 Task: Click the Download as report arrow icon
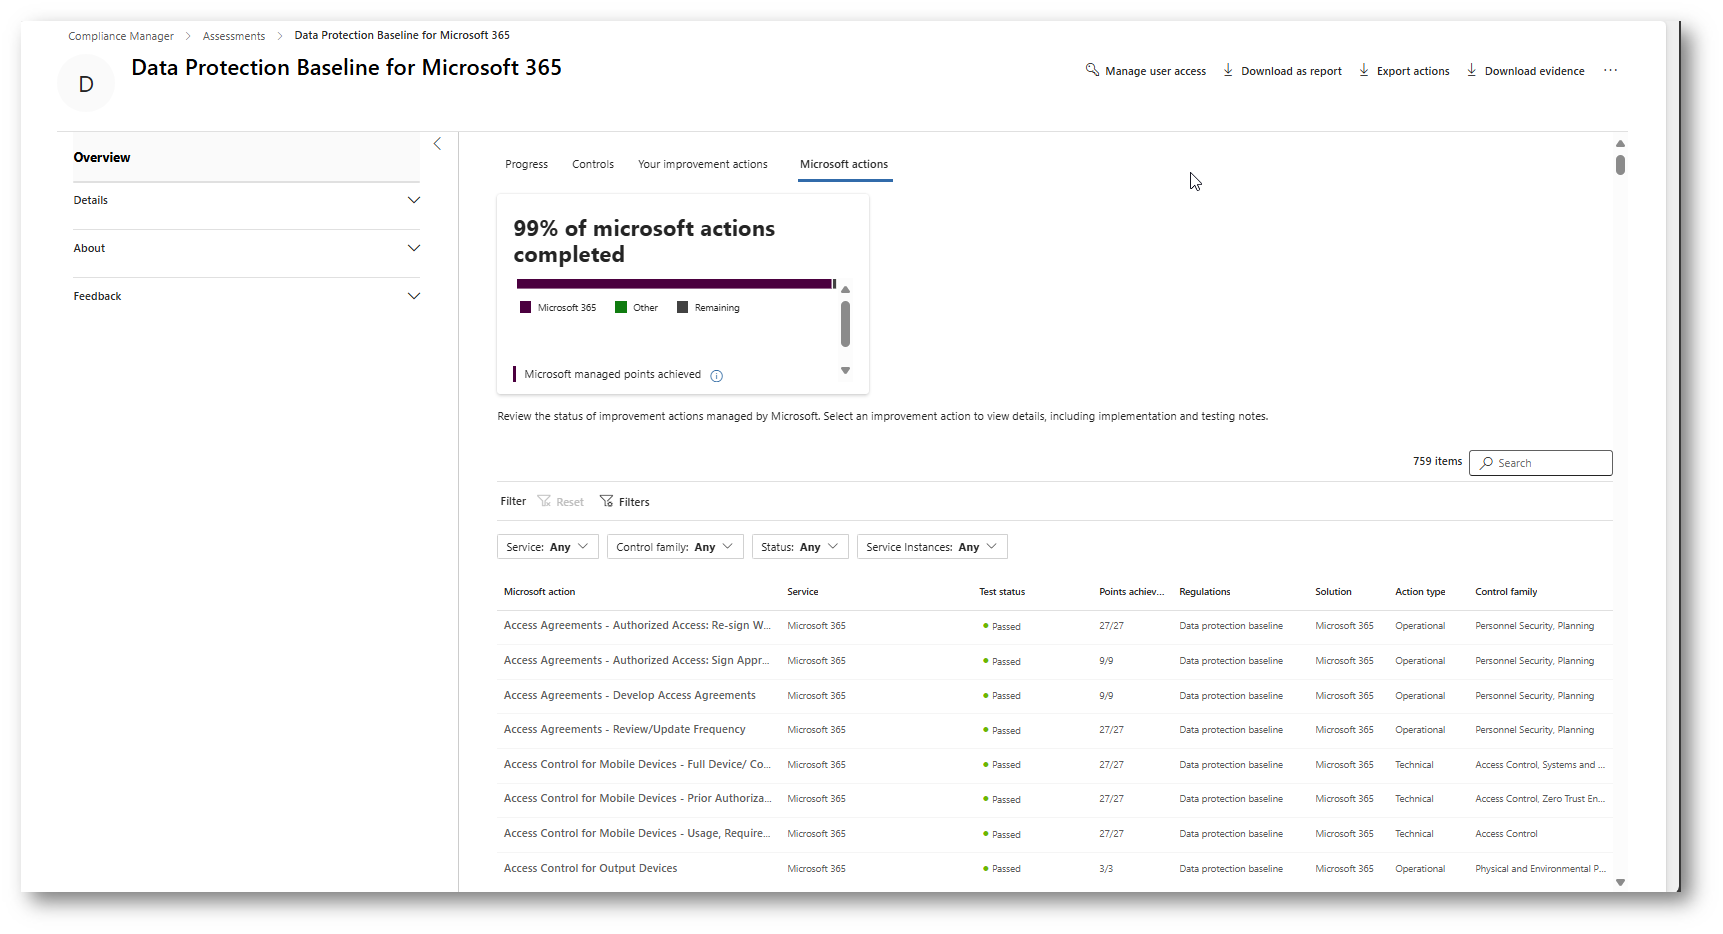1228,70
